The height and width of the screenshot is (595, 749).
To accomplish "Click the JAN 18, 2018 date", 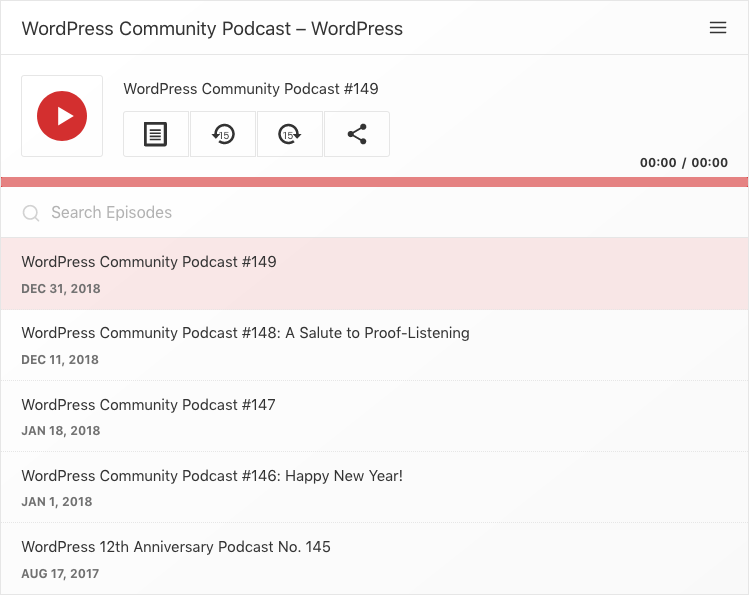I will tap(61, 431).
